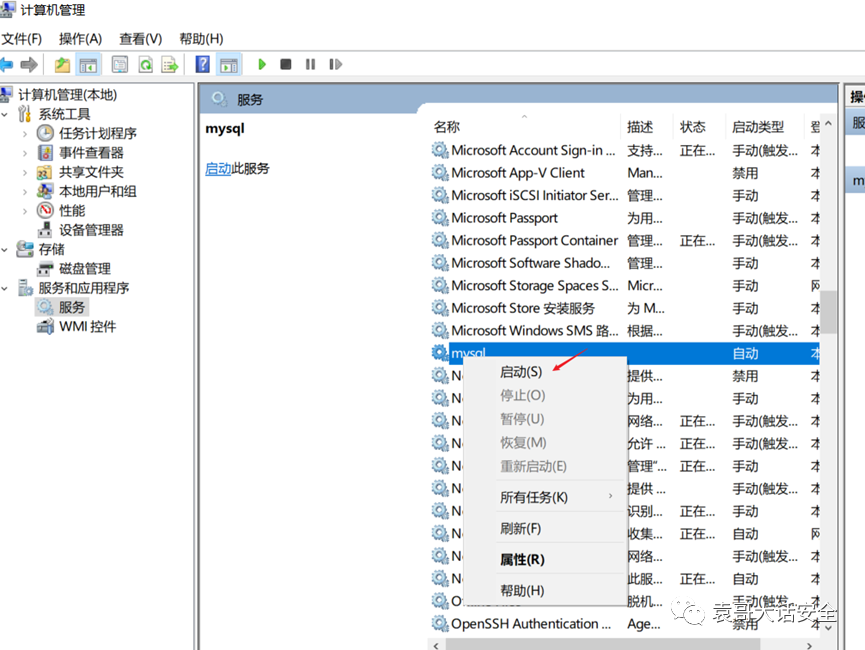
Task: Click the back navigation arrow
Action: pos(9,64)
